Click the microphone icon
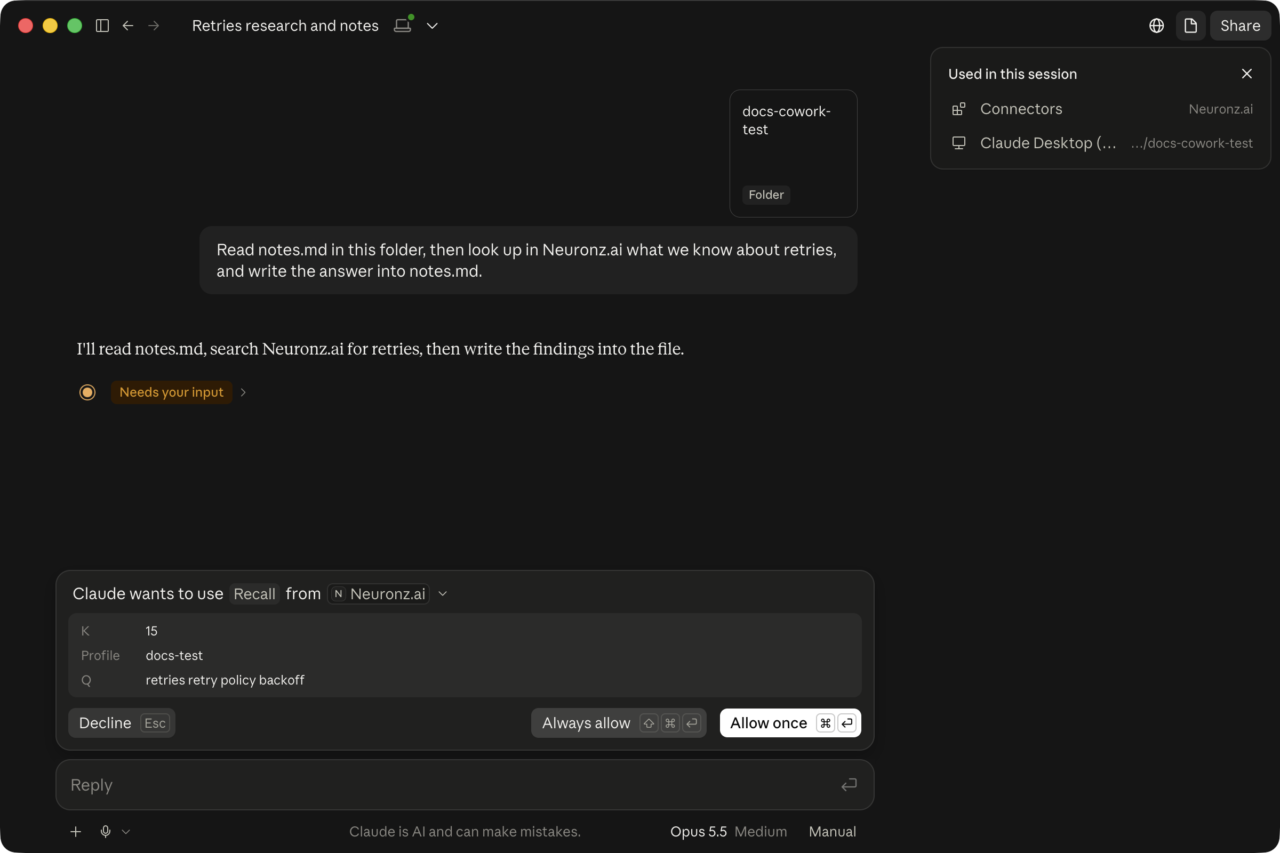Screen dimensions: 1280x853 pyautogui.click(x=105, y=831)
